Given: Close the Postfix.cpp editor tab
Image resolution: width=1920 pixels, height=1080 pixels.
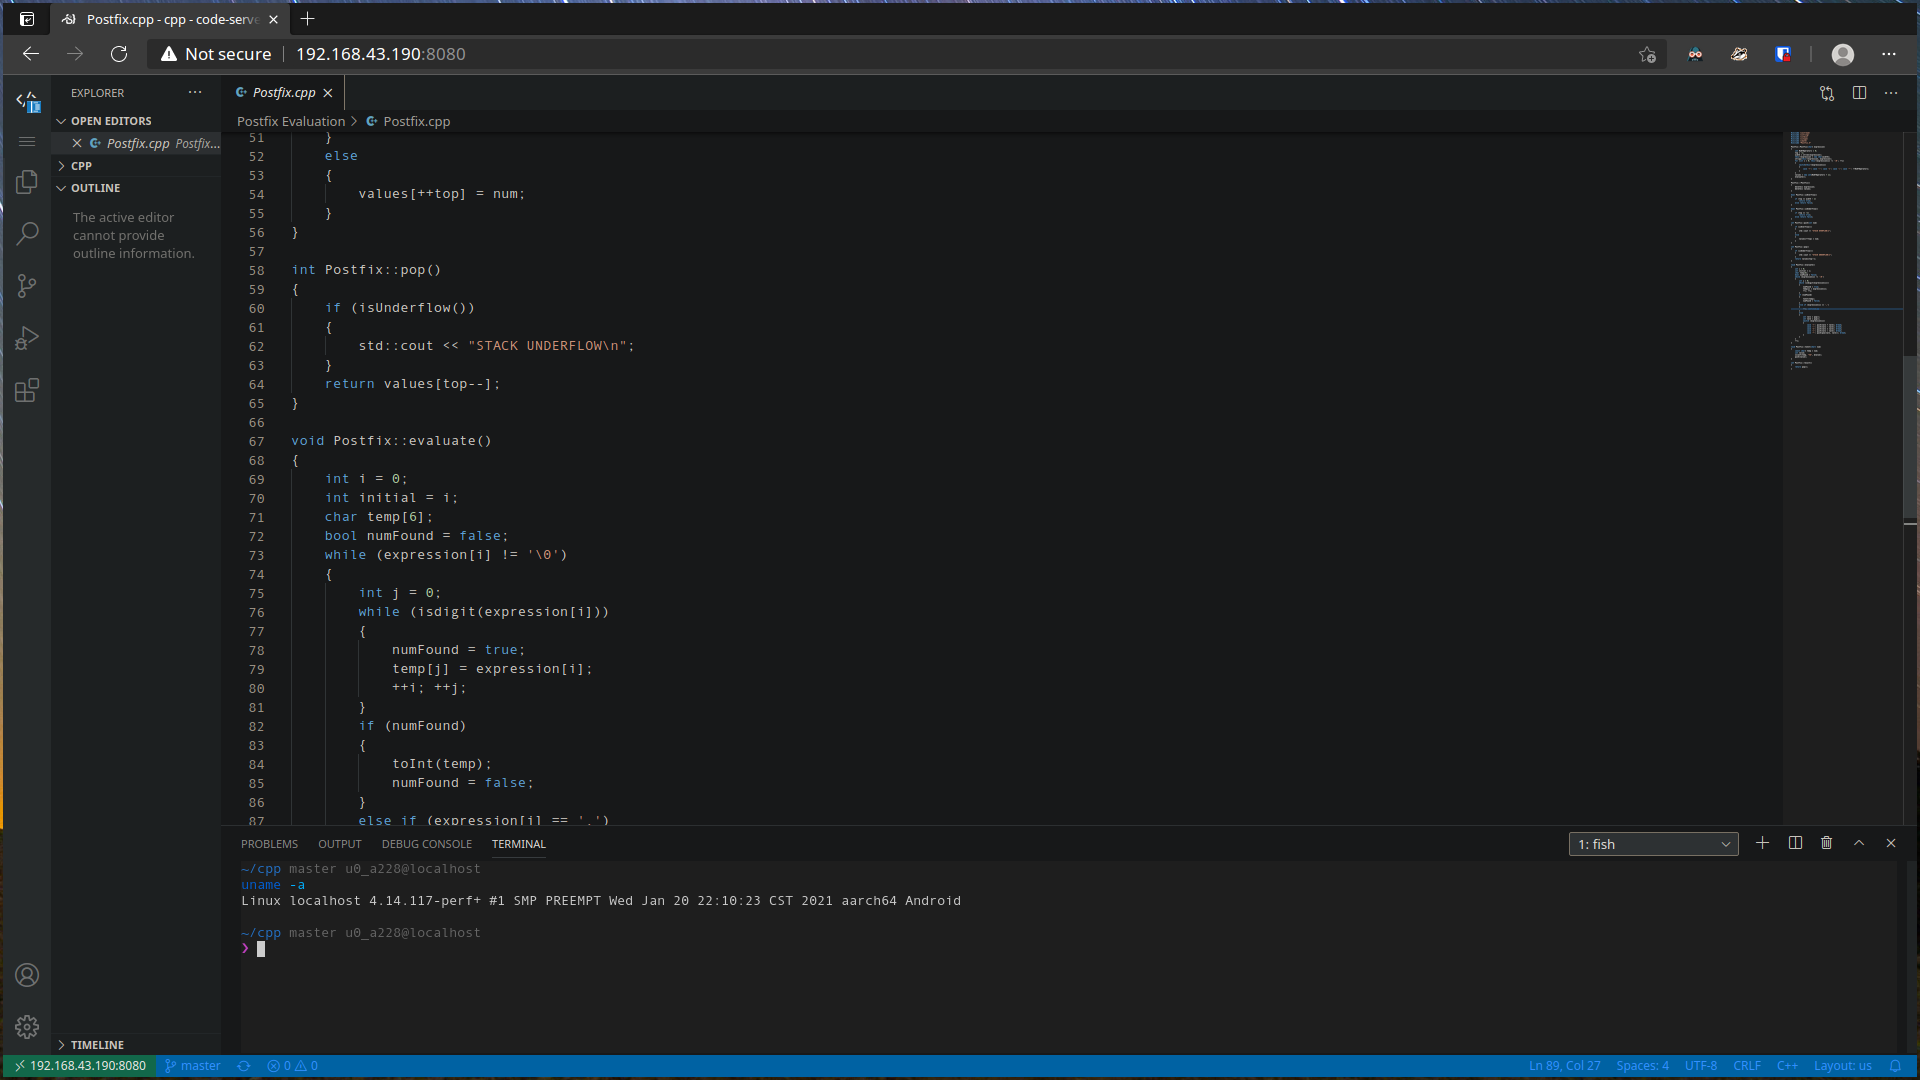Looking at the screenshot, I should pos(328,93).
